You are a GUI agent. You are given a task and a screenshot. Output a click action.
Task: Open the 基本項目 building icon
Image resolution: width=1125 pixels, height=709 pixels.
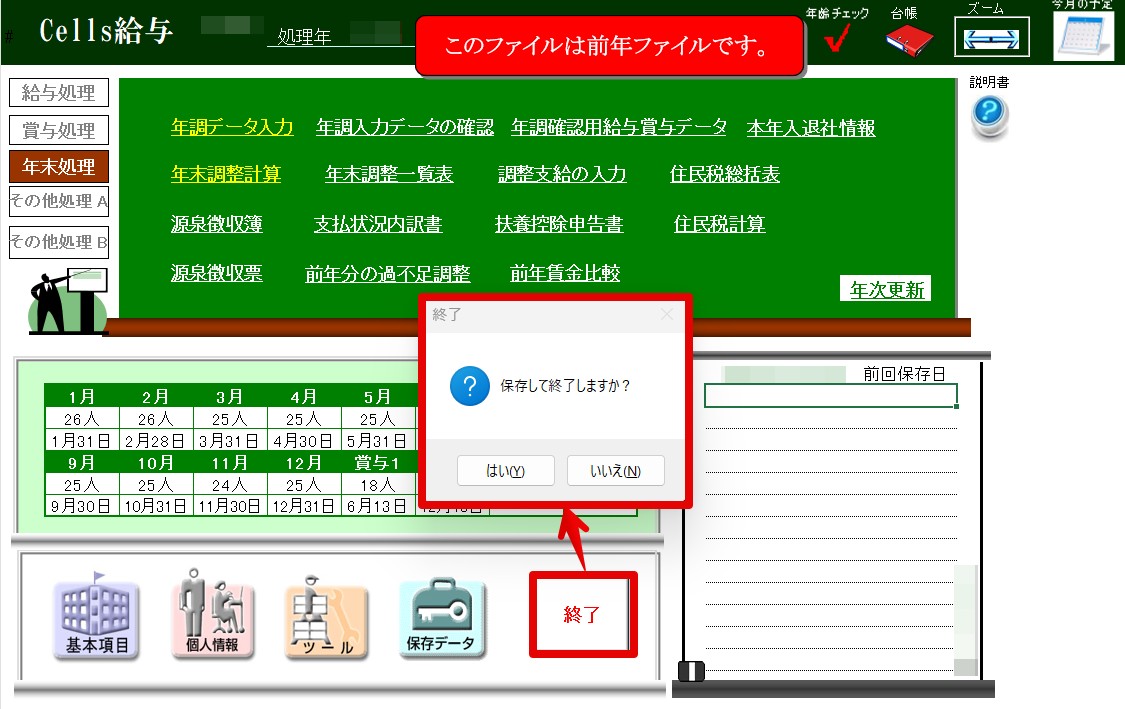[x=97, y=619]
